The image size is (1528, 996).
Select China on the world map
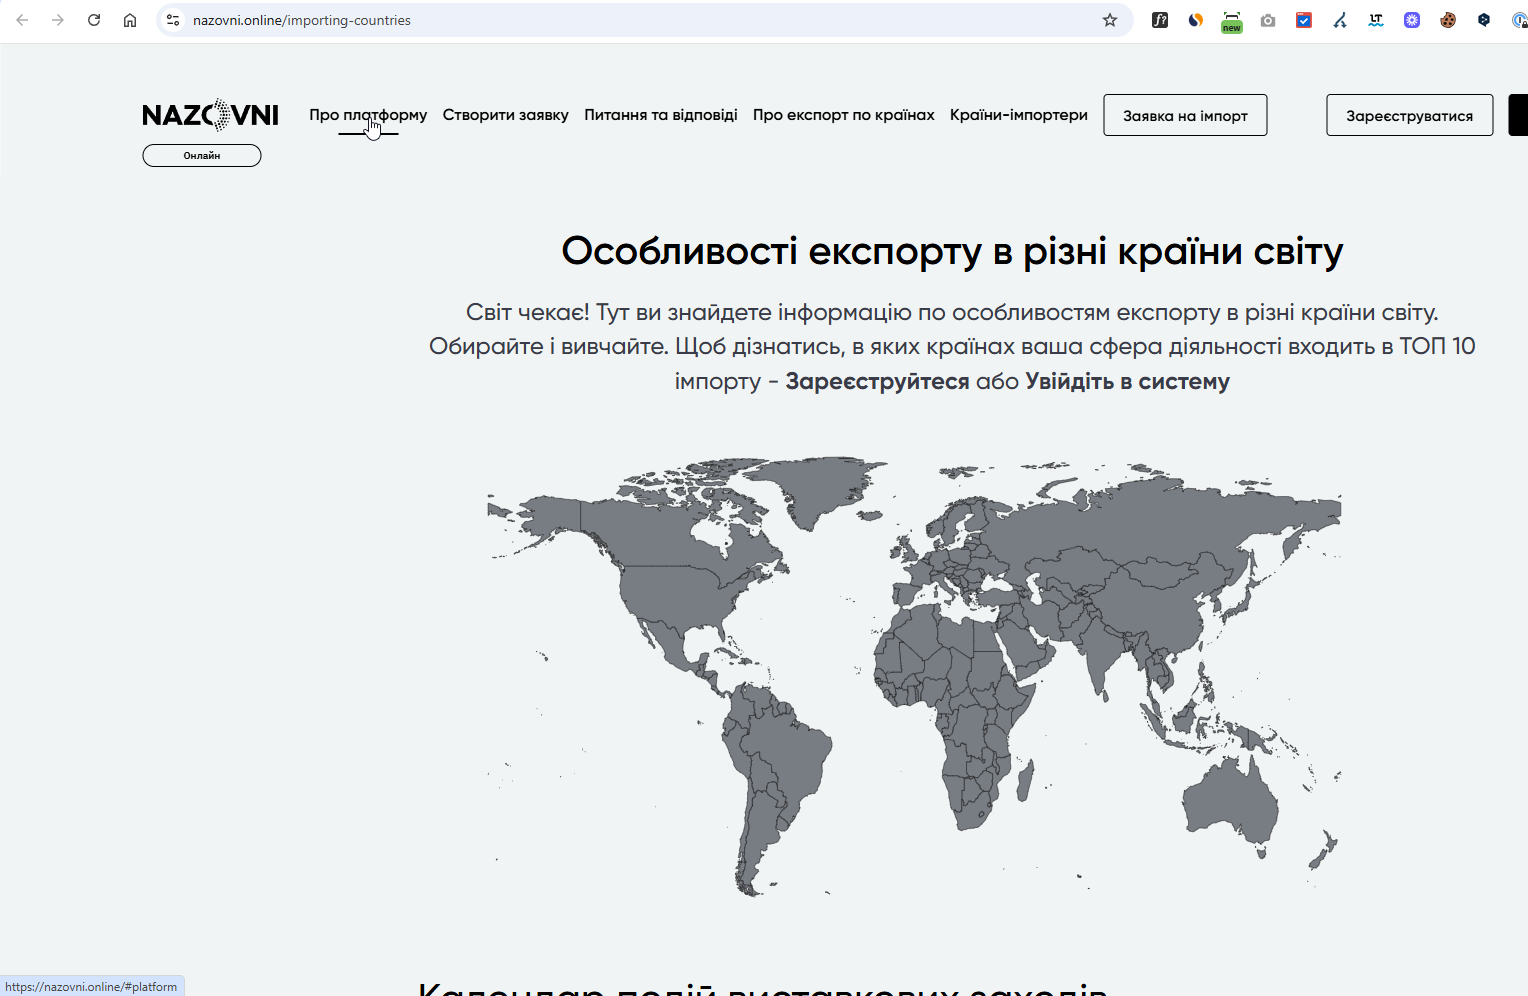[x=1160, y=605]
